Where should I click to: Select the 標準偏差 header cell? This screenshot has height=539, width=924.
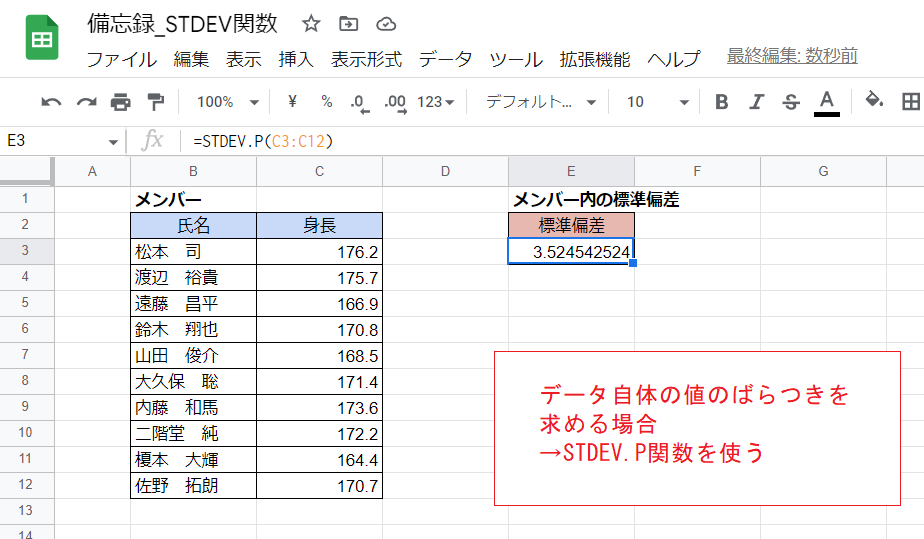click(571, 225)
